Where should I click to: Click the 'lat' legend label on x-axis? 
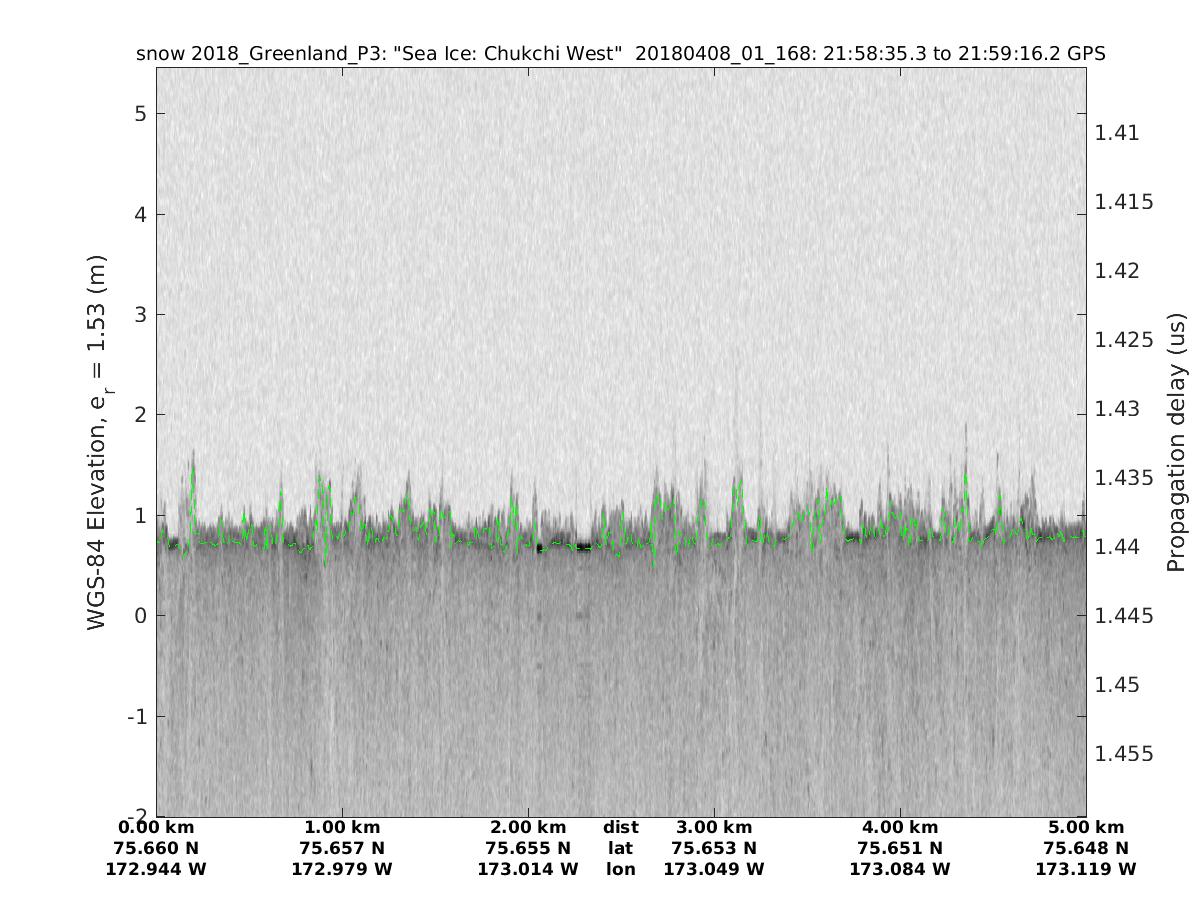620,848
